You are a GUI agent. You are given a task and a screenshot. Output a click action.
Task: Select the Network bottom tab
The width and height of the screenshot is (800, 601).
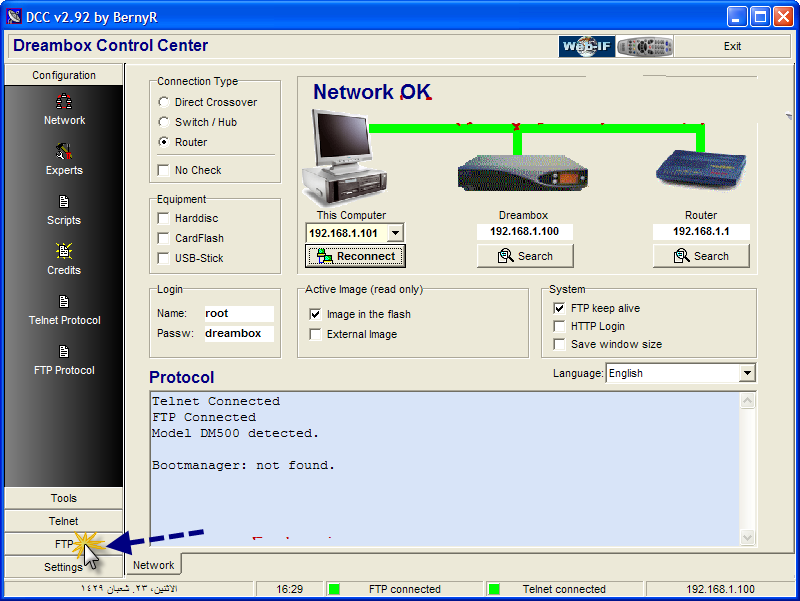coord(154,565)
